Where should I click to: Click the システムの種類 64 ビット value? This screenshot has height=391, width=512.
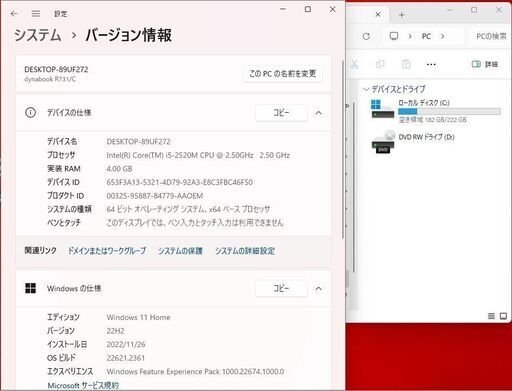[x=188, y=209]
